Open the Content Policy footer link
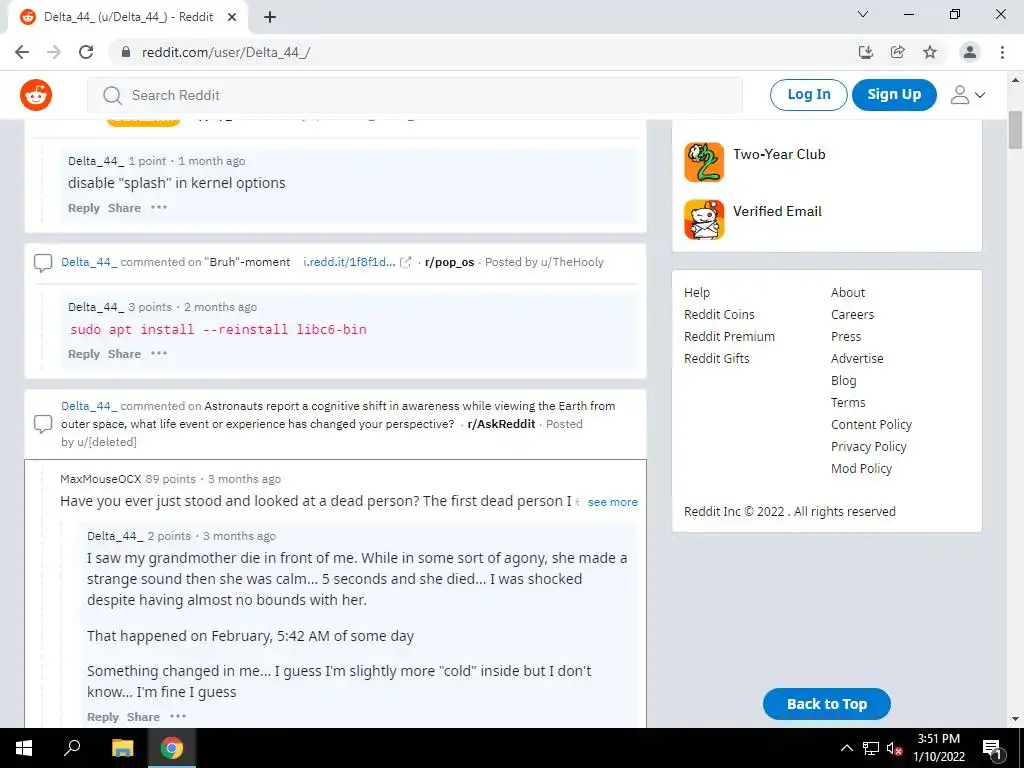The height and width of the screenshot is (768, 1024). (x=871, y=424)
